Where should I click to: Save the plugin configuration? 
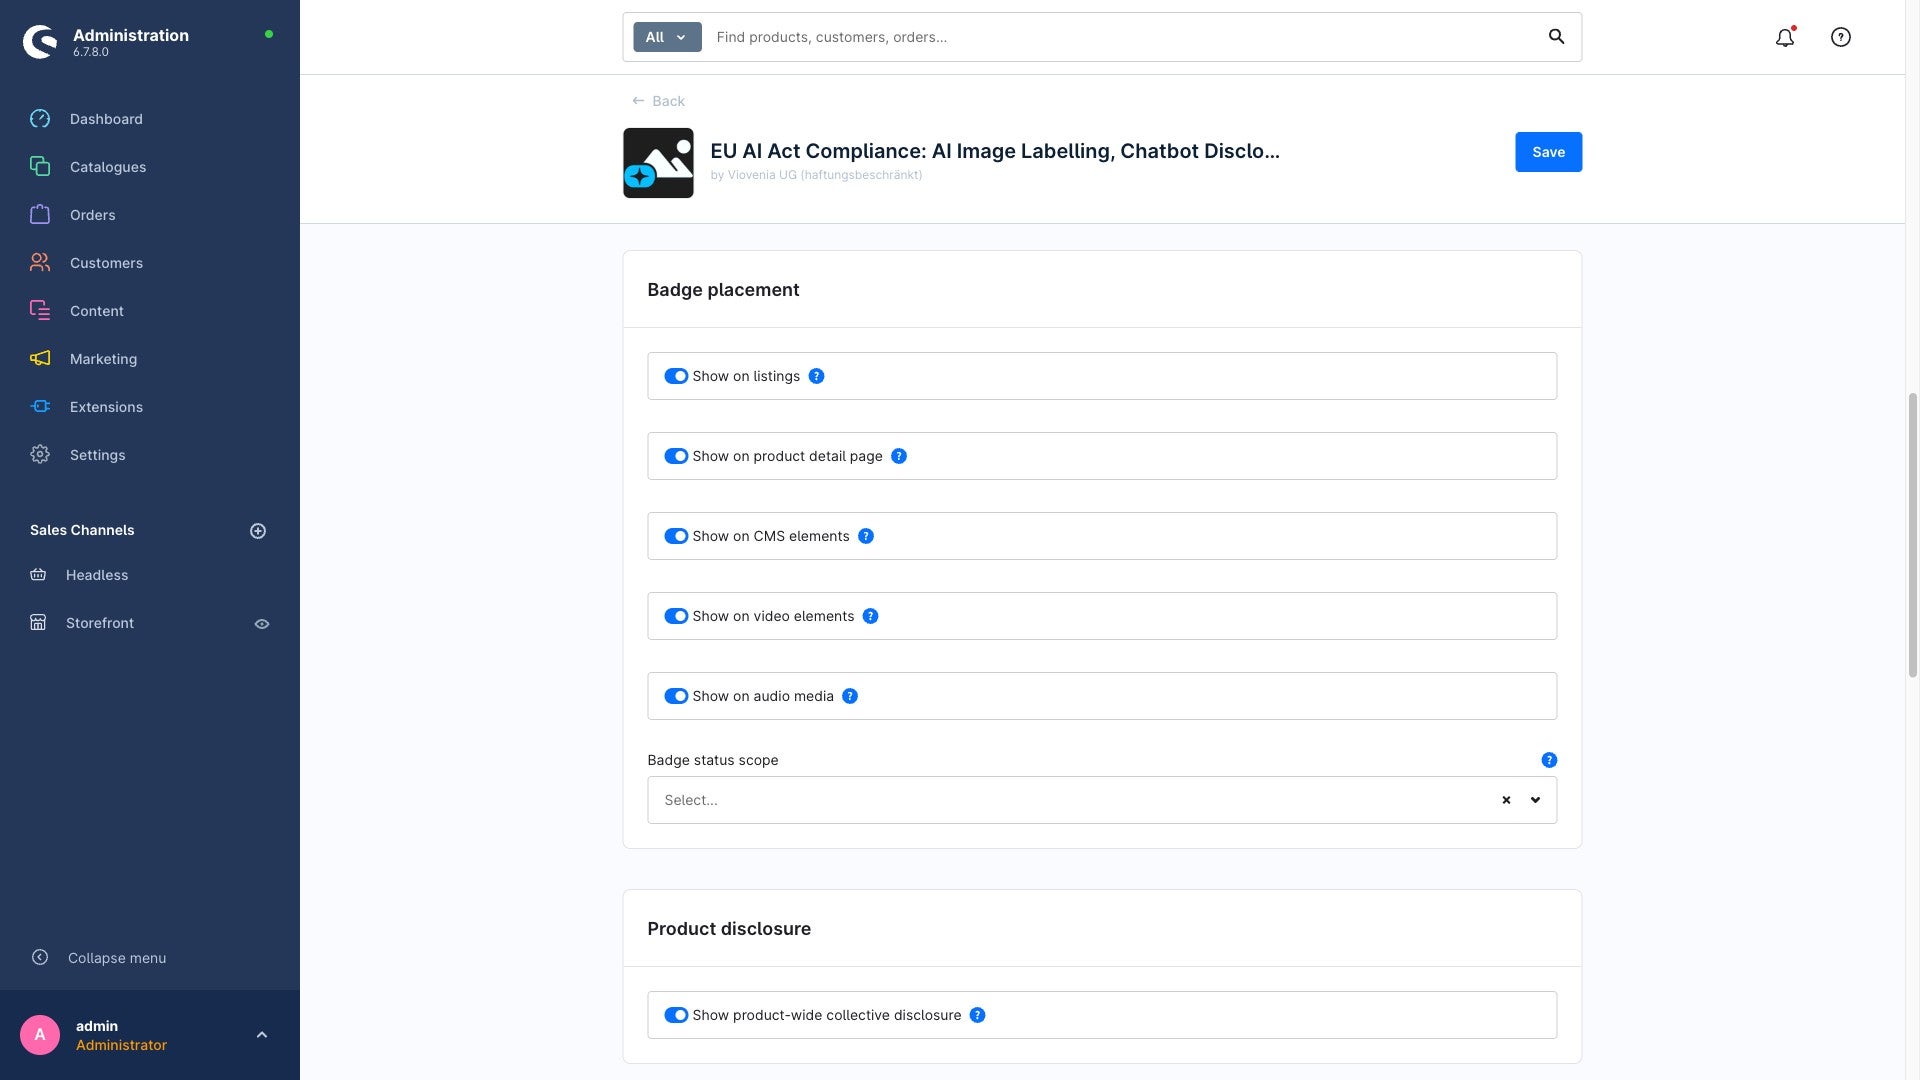click(1548, 152)
